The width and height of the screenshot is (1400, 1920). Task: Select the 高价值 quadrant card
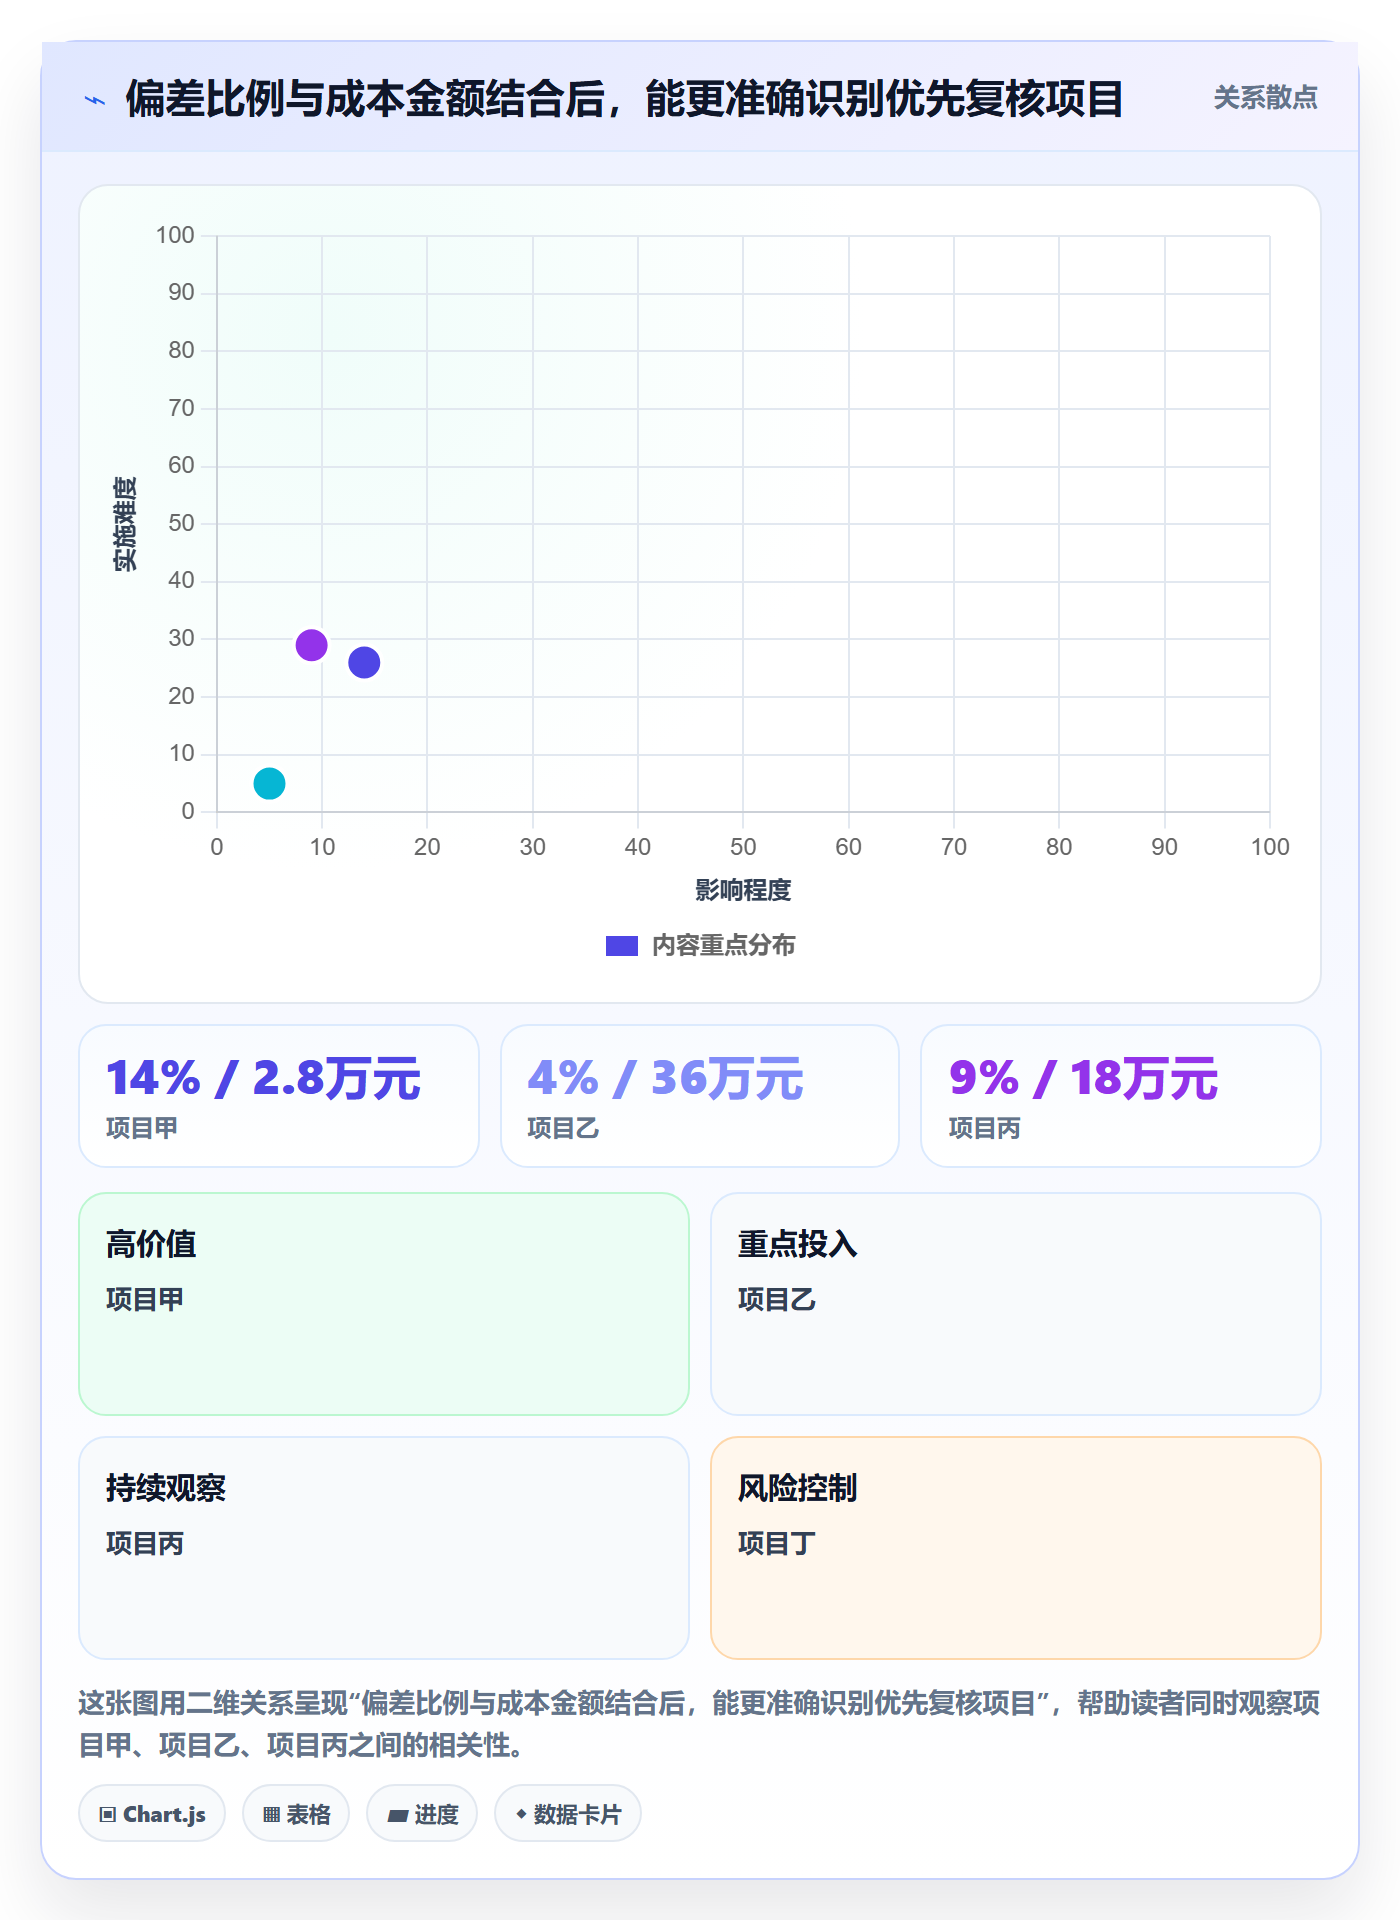384,1304
